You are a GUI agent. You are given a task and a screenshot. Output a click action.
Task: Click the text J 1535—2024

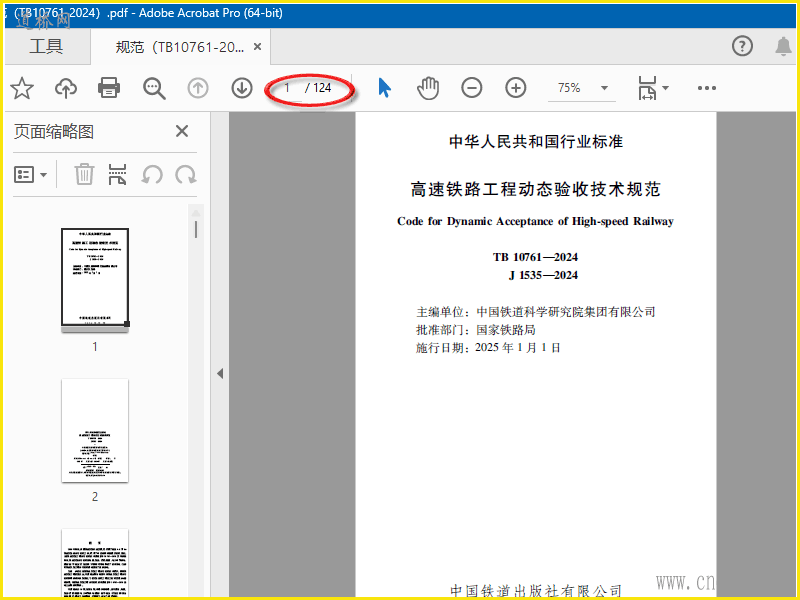pos(543,275)
